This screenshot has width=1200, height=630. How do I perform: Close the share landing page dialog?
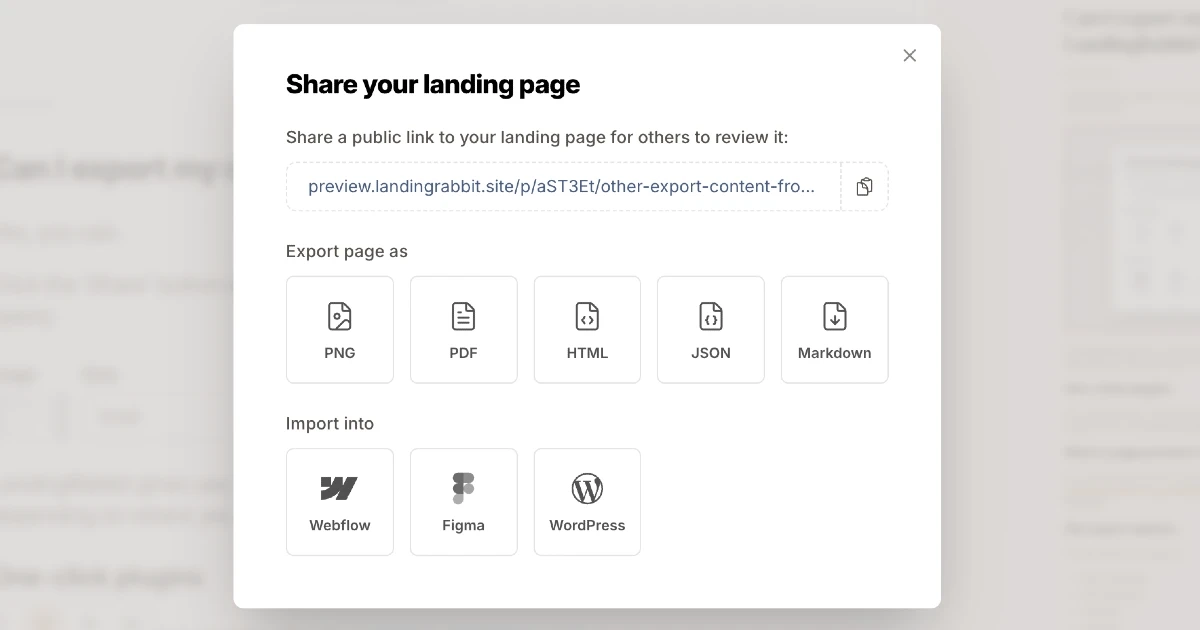[909, 56]
